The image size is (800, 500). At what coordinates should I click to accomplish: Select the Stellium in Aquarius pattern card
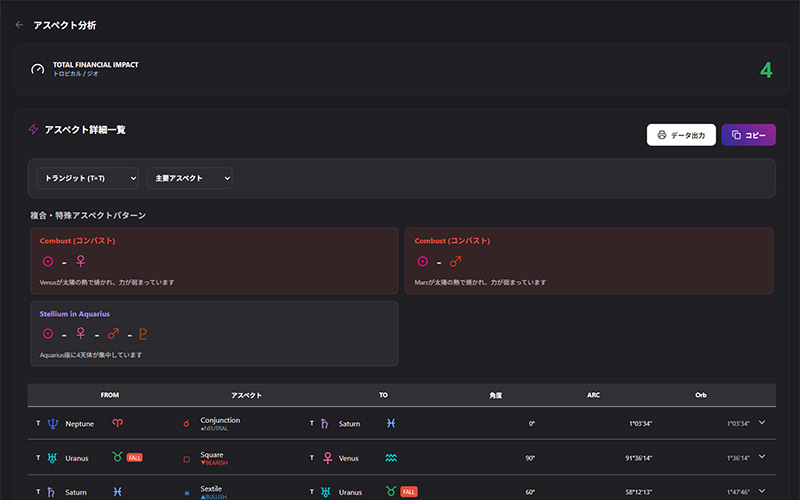pos(214,333)
